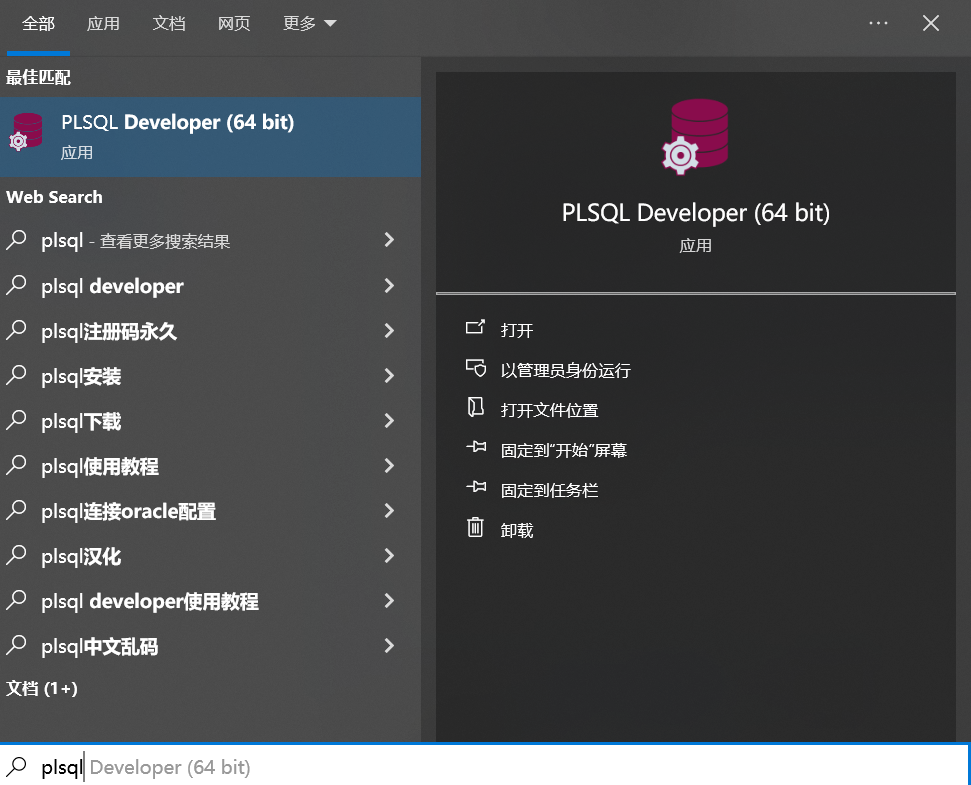Click search icon beside 'plsql developer使用教程'

click(x=16, y=600)
